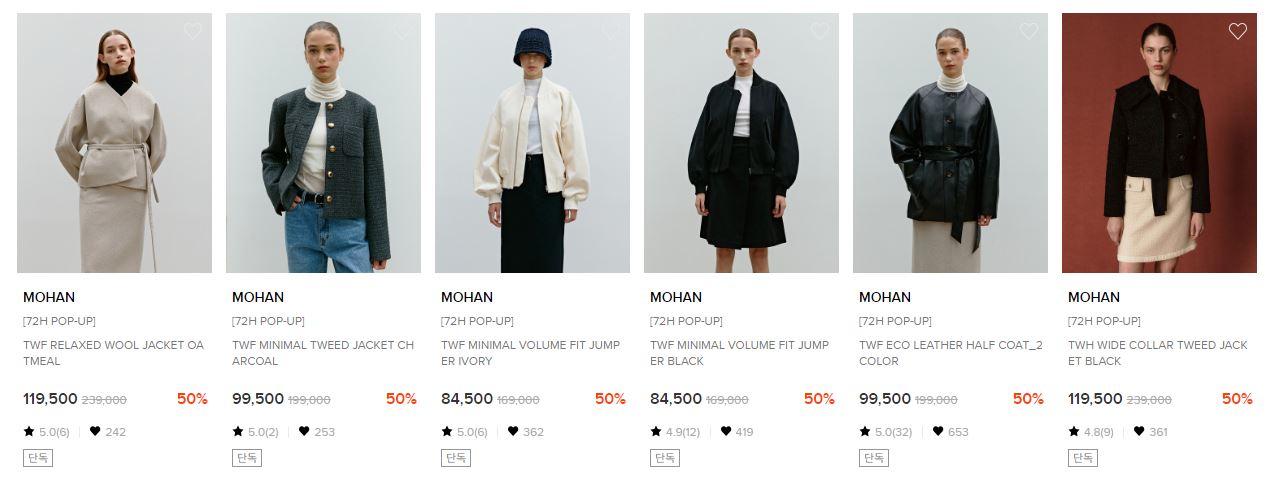1266x499 pixels.
Task: Open red-background tweed jacket product image
Action: point(1159,143)
